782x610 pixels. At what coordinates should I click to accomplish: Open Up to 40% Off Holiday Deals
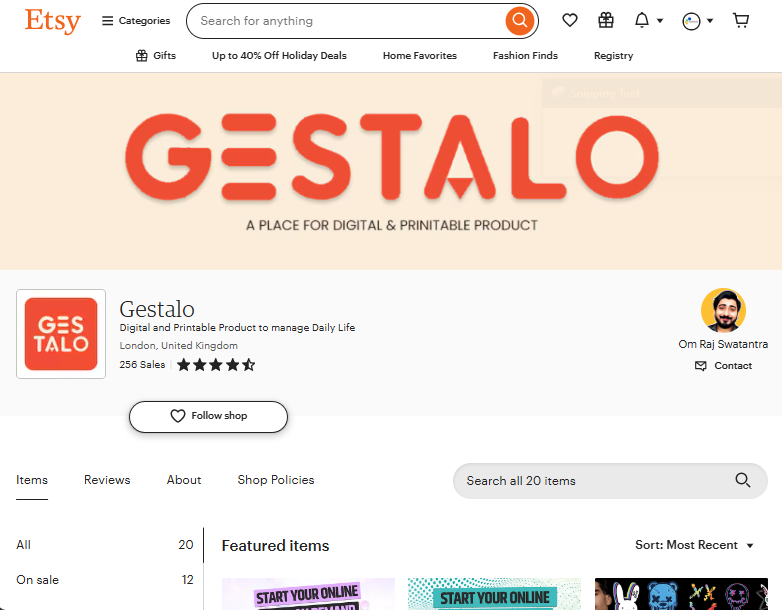[x=279, y=55]
